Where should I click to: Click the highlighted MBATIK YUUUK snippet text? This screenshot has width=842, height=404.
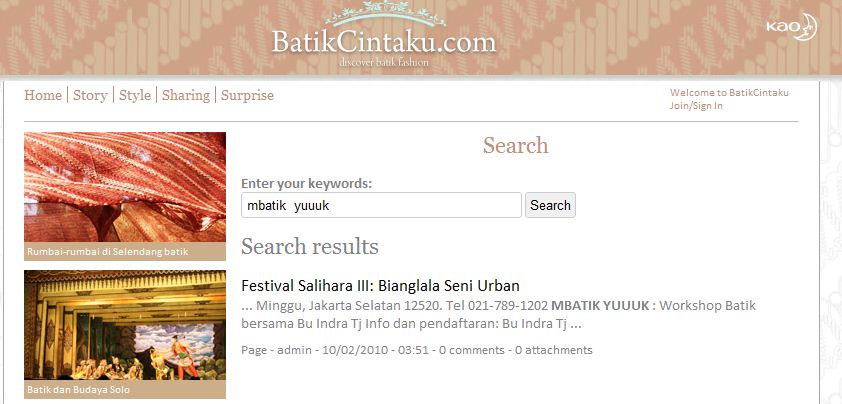pyautogui.click(x=600, y=306)
